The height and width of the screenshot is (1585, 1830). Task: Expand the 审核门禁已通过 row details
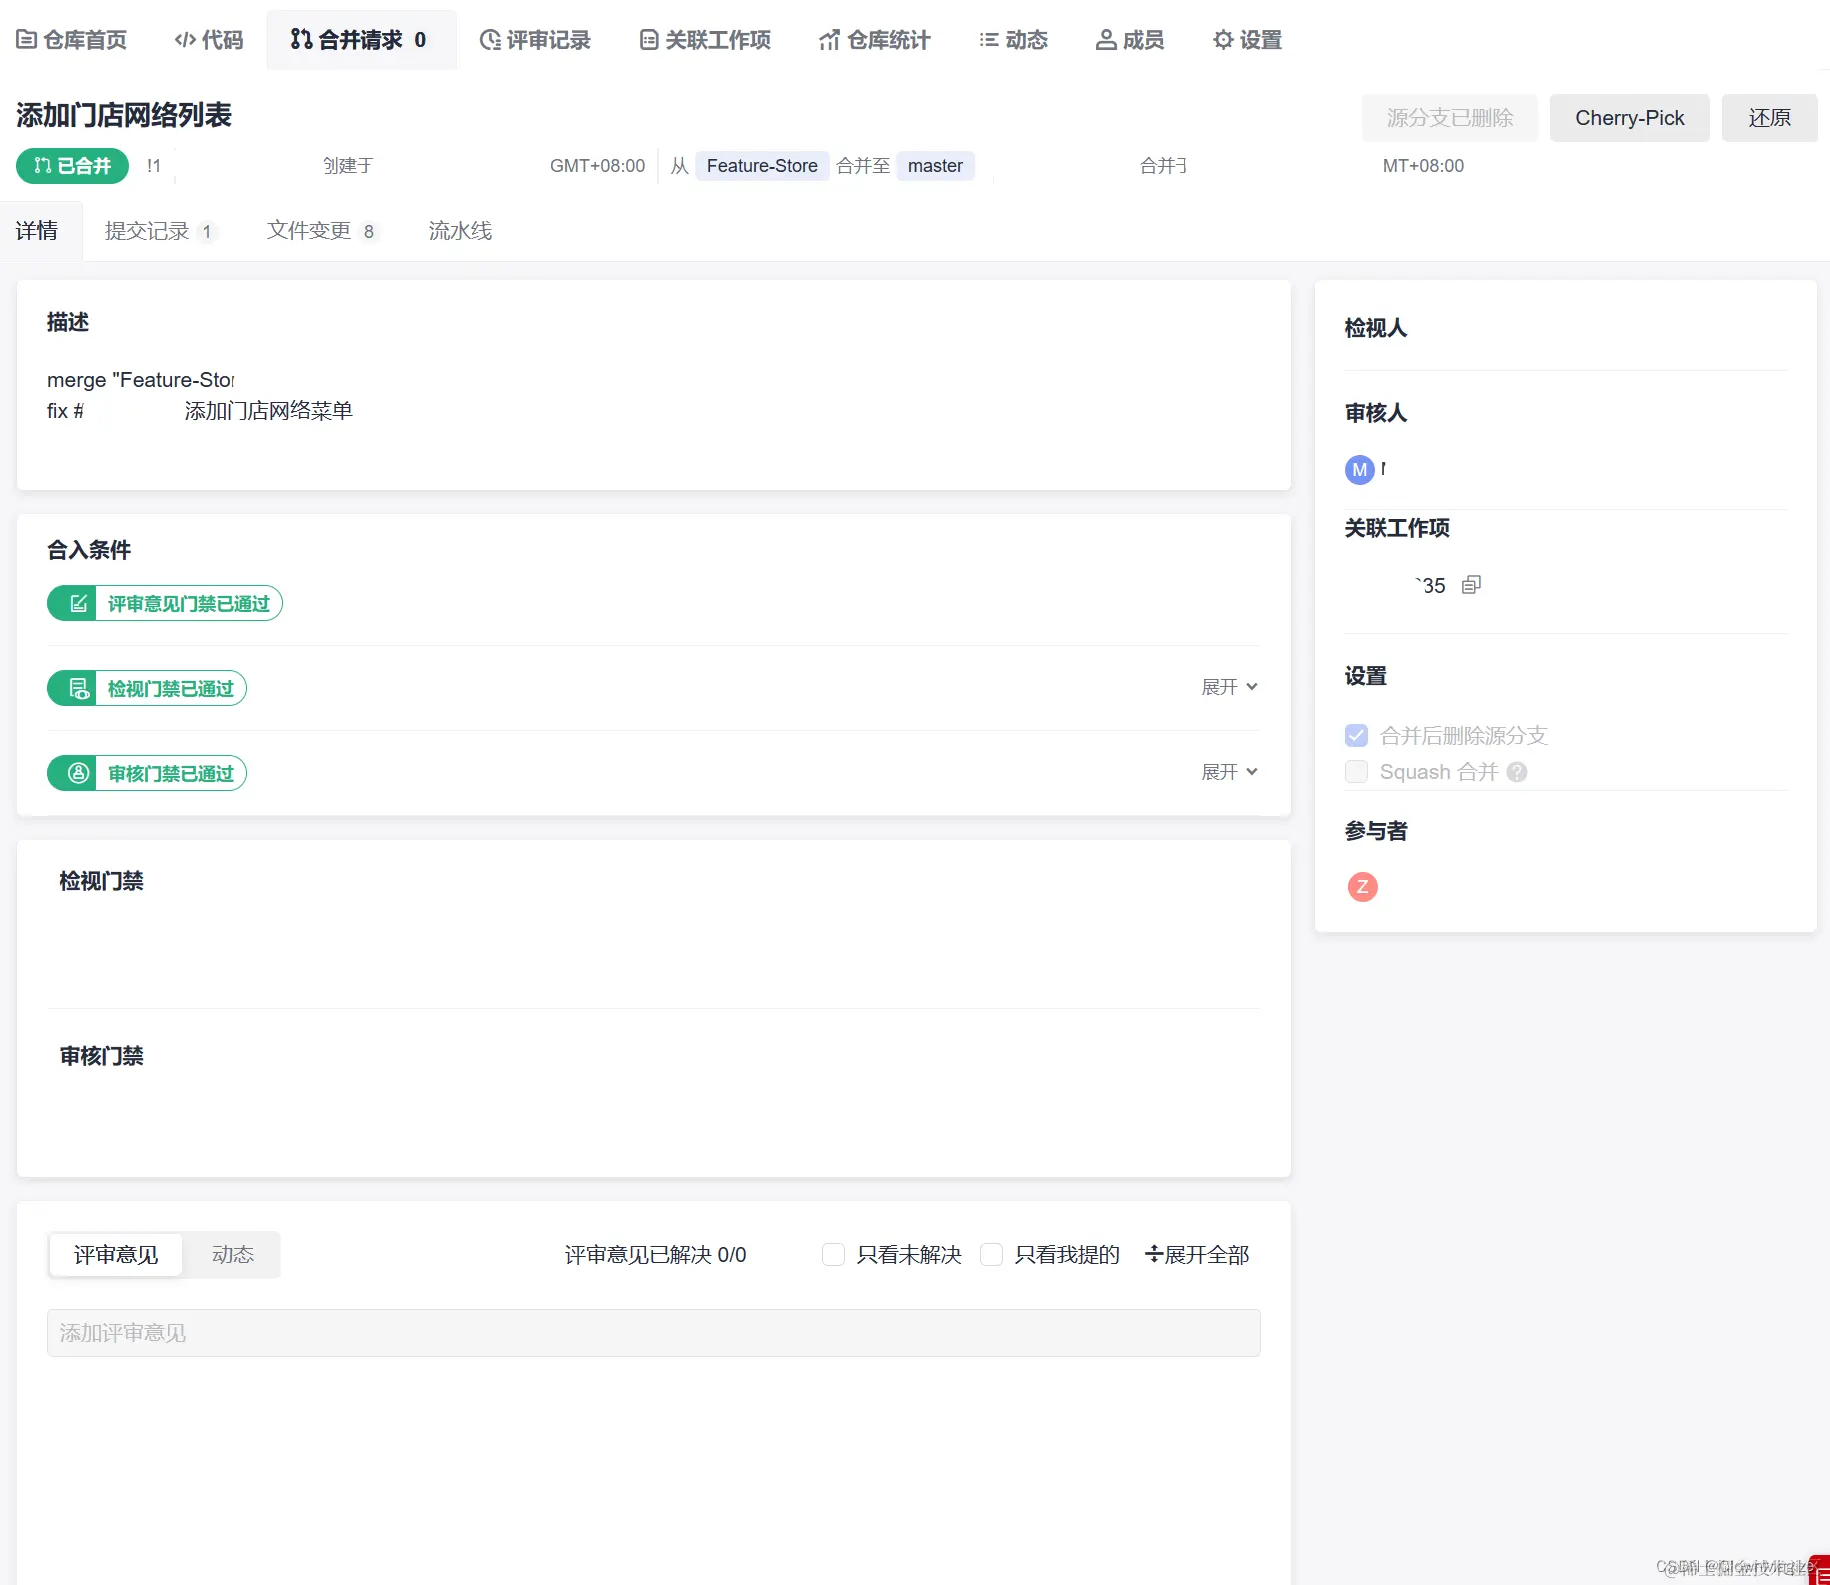tap(1229, 772)
